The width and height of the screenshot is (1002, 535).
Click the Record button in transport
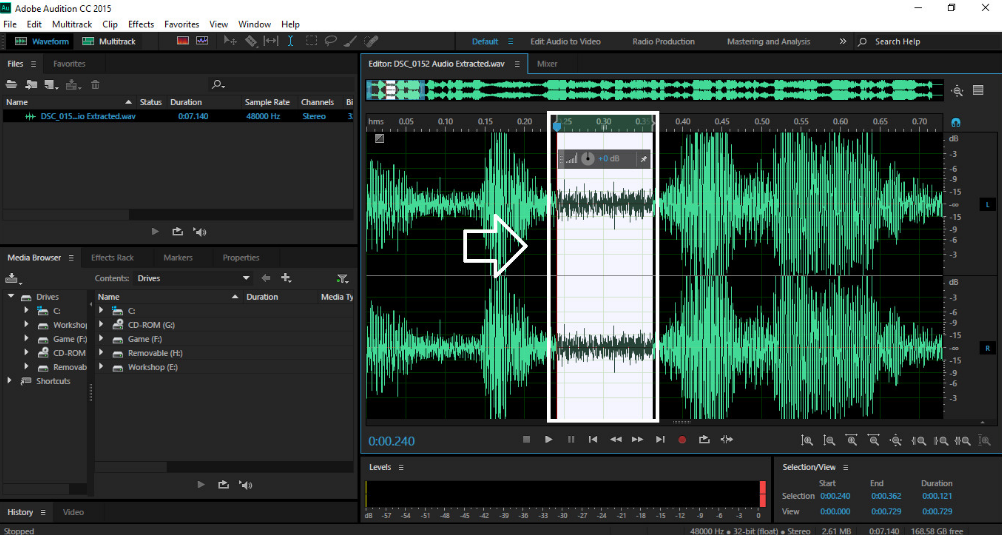coord(682,439)
